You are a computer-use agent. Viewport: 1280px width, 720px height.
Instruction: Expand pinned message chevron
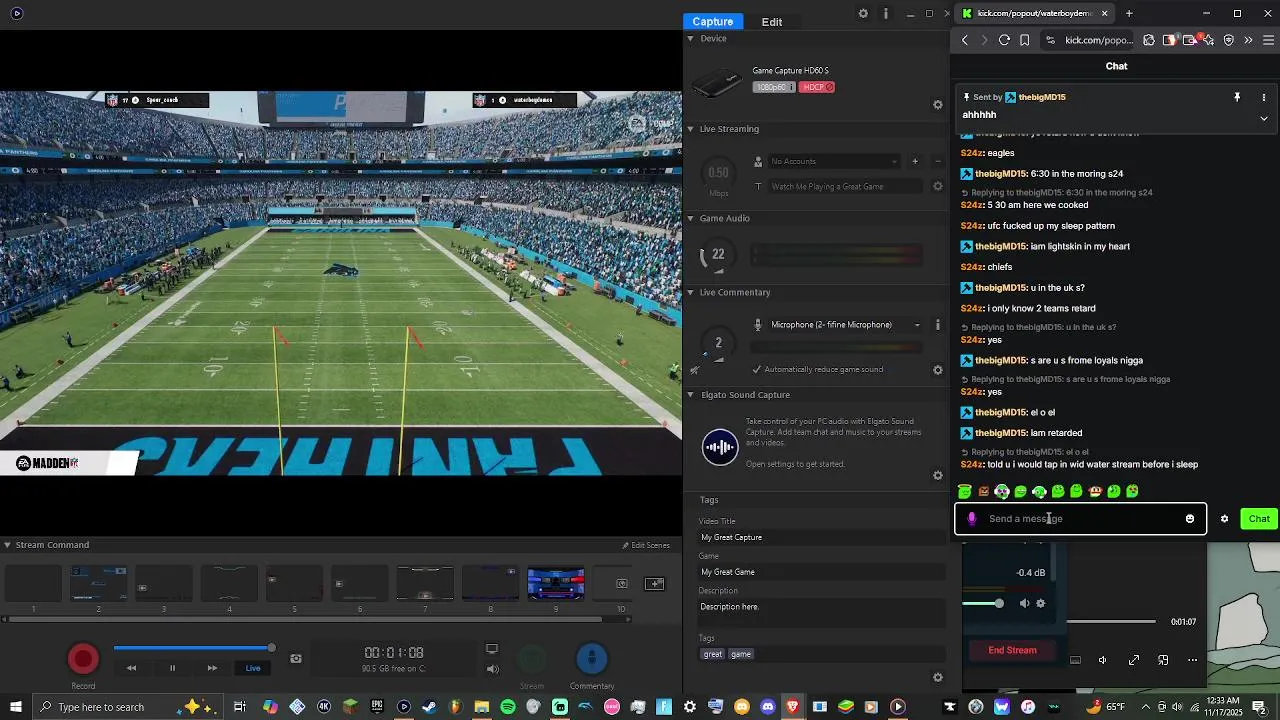coord(1264,118)
